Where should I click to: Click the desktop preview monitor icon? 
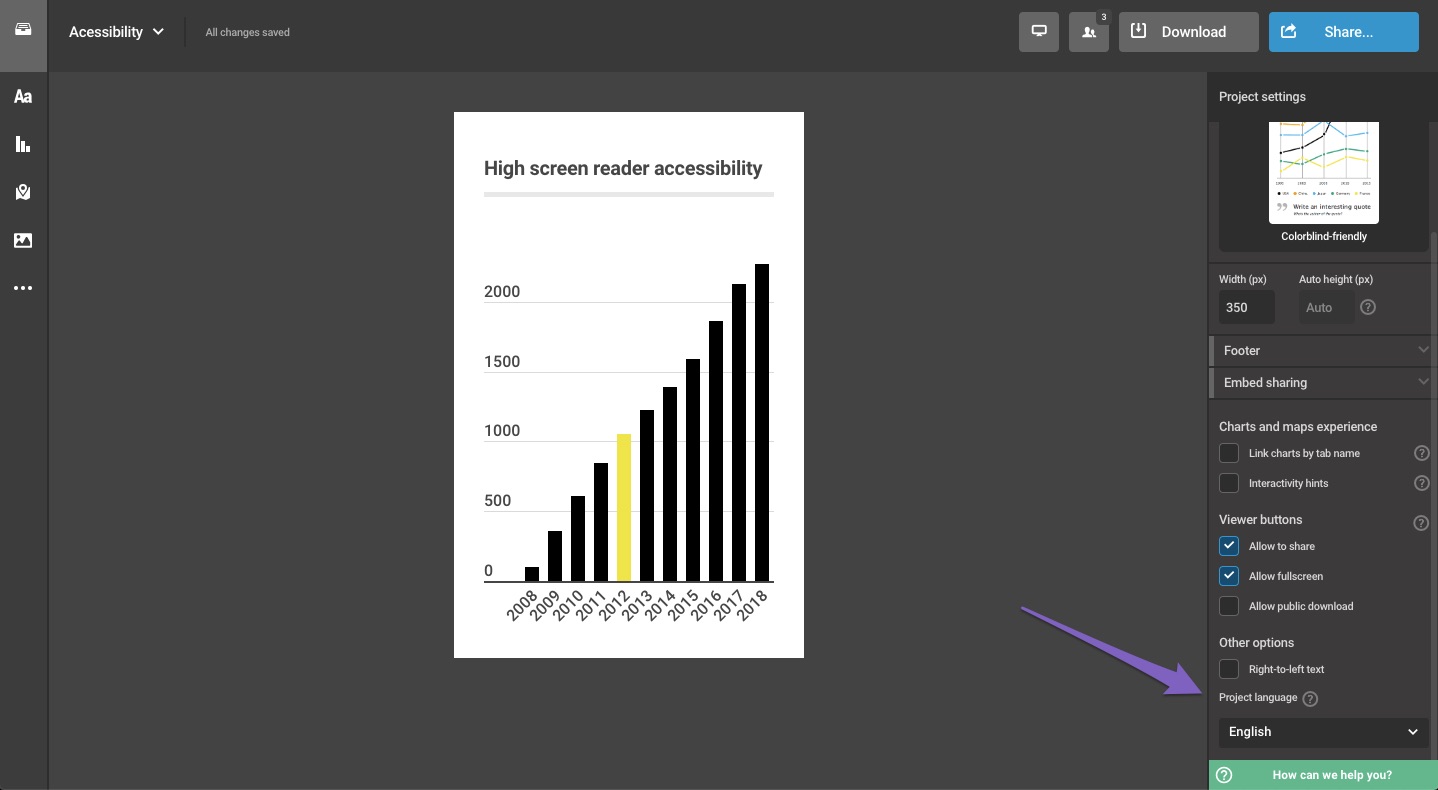(x=1039, y=32)
